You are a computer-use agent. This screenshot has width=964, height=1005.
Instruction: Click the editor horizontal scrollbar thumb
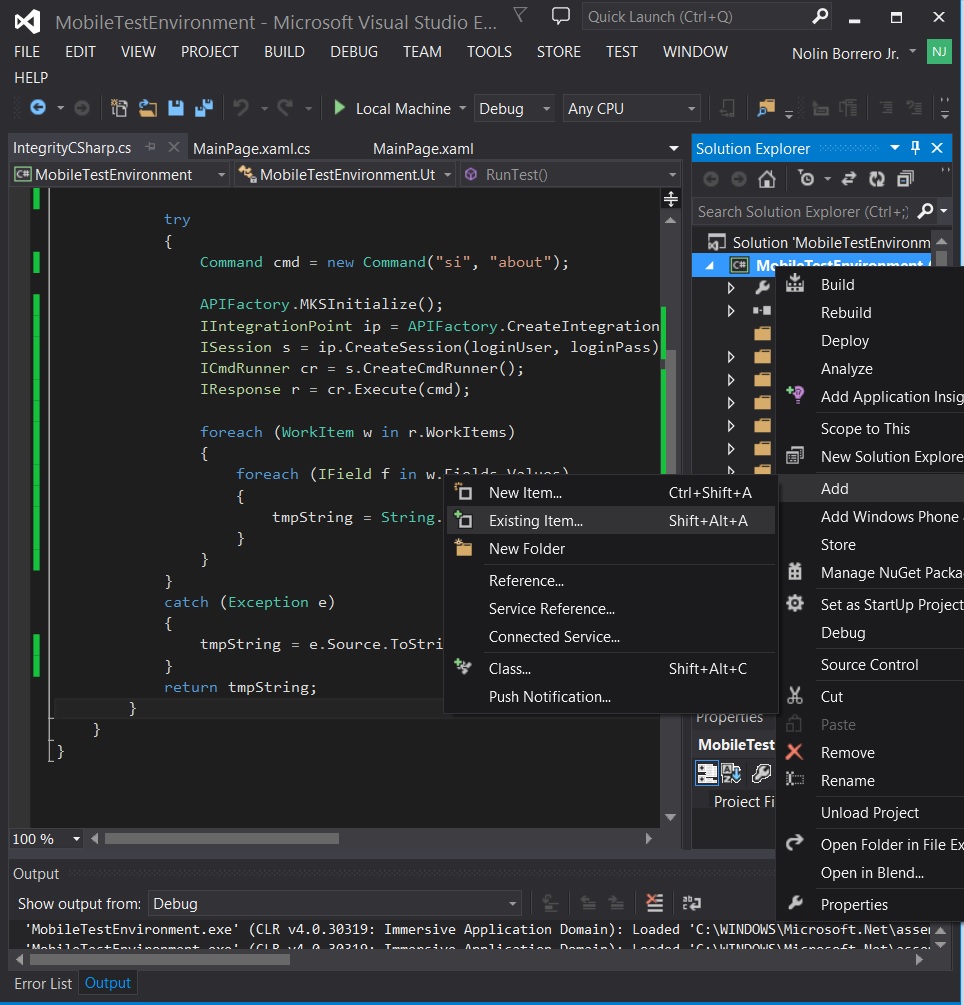pos(222,838)
